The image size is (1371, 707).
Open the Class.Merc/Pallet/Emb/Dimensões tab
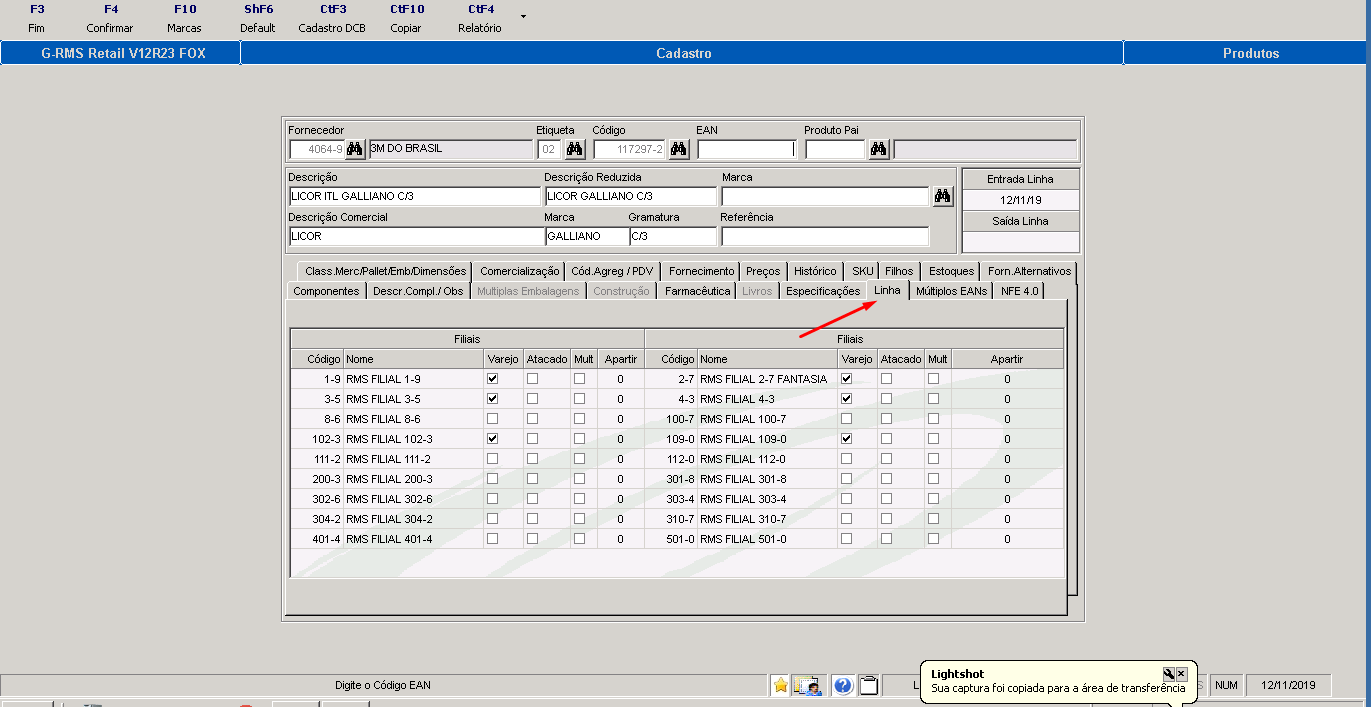[385, 271]
